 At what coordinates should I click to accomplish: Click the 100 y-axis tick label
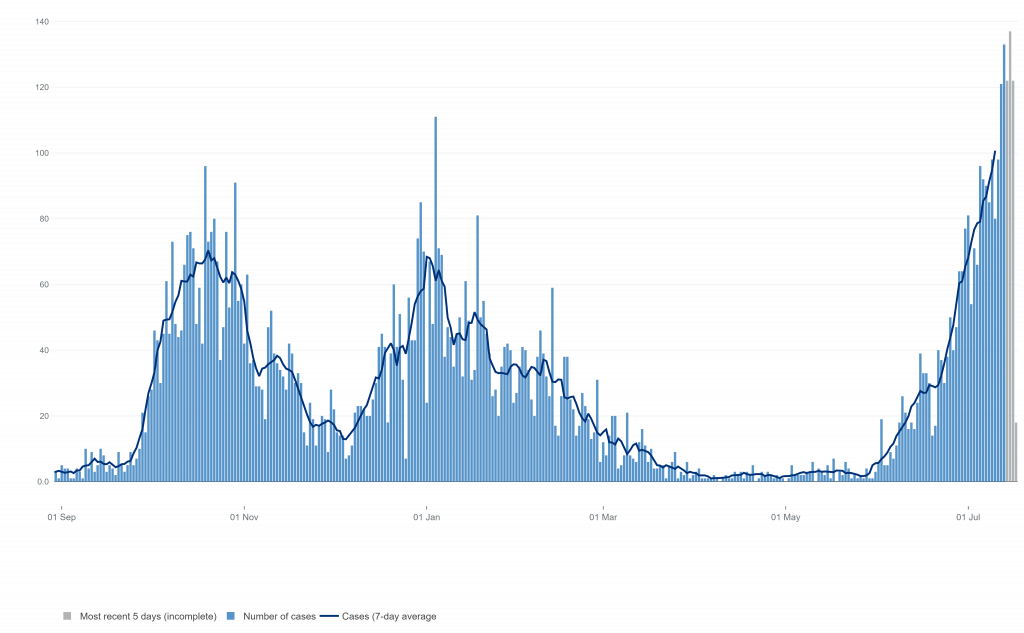click(42, 153)
